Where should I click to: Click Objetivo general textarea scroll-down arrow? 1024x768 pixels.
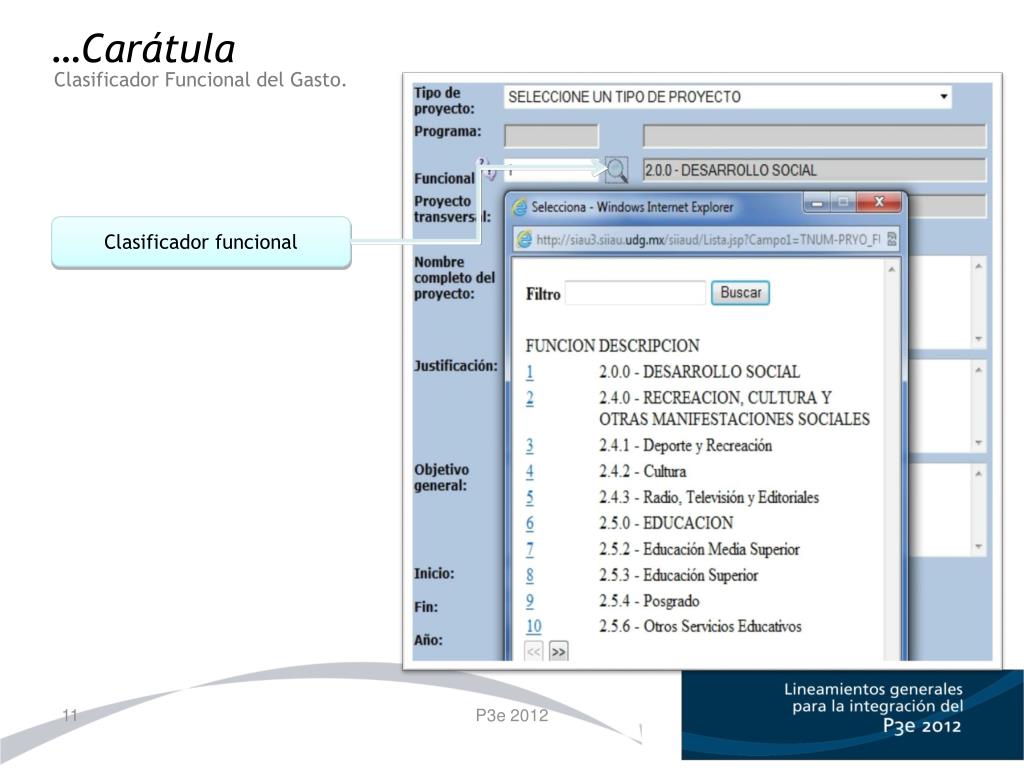pyautogui.click(x=978, y=547)
